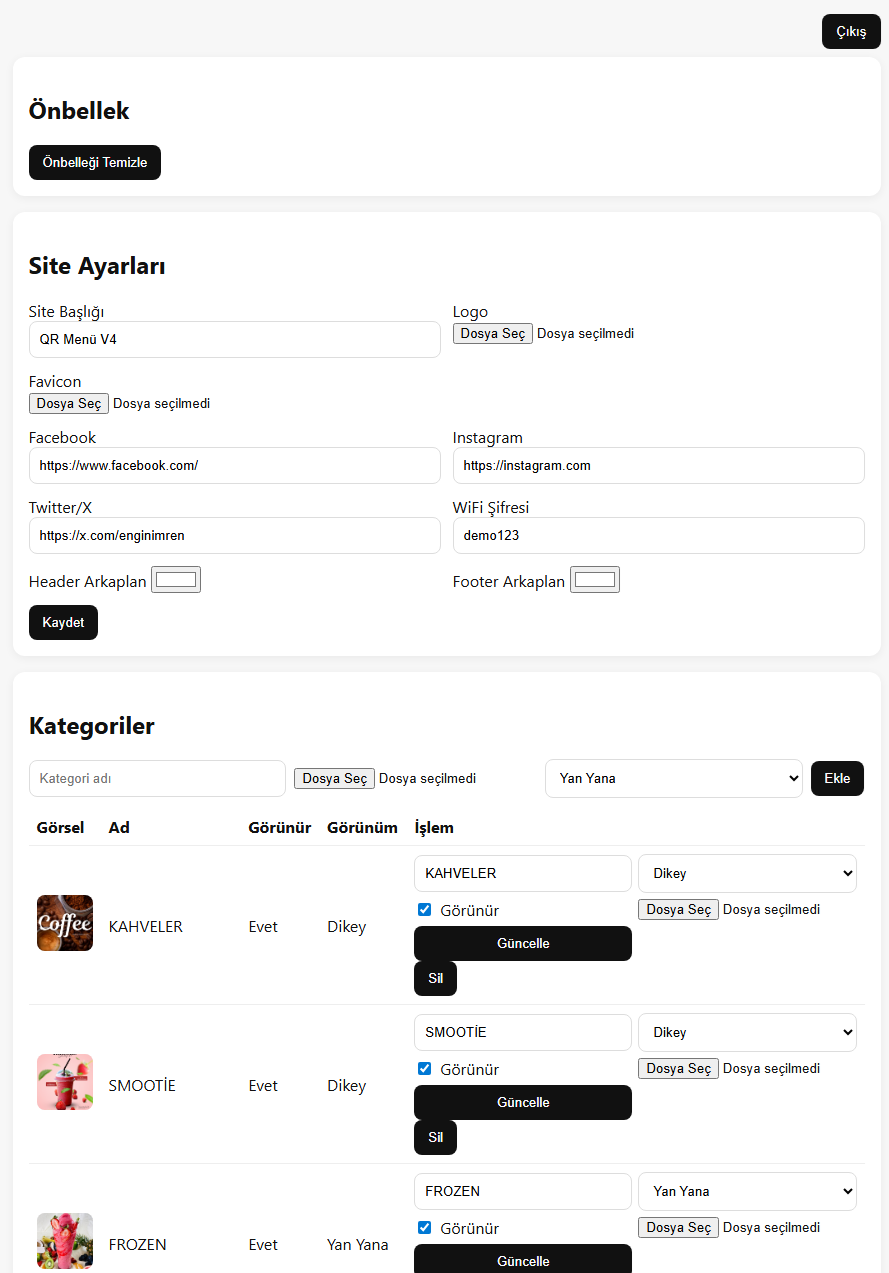Open the Yan Yana dropdown for new category

pos(673,779)
